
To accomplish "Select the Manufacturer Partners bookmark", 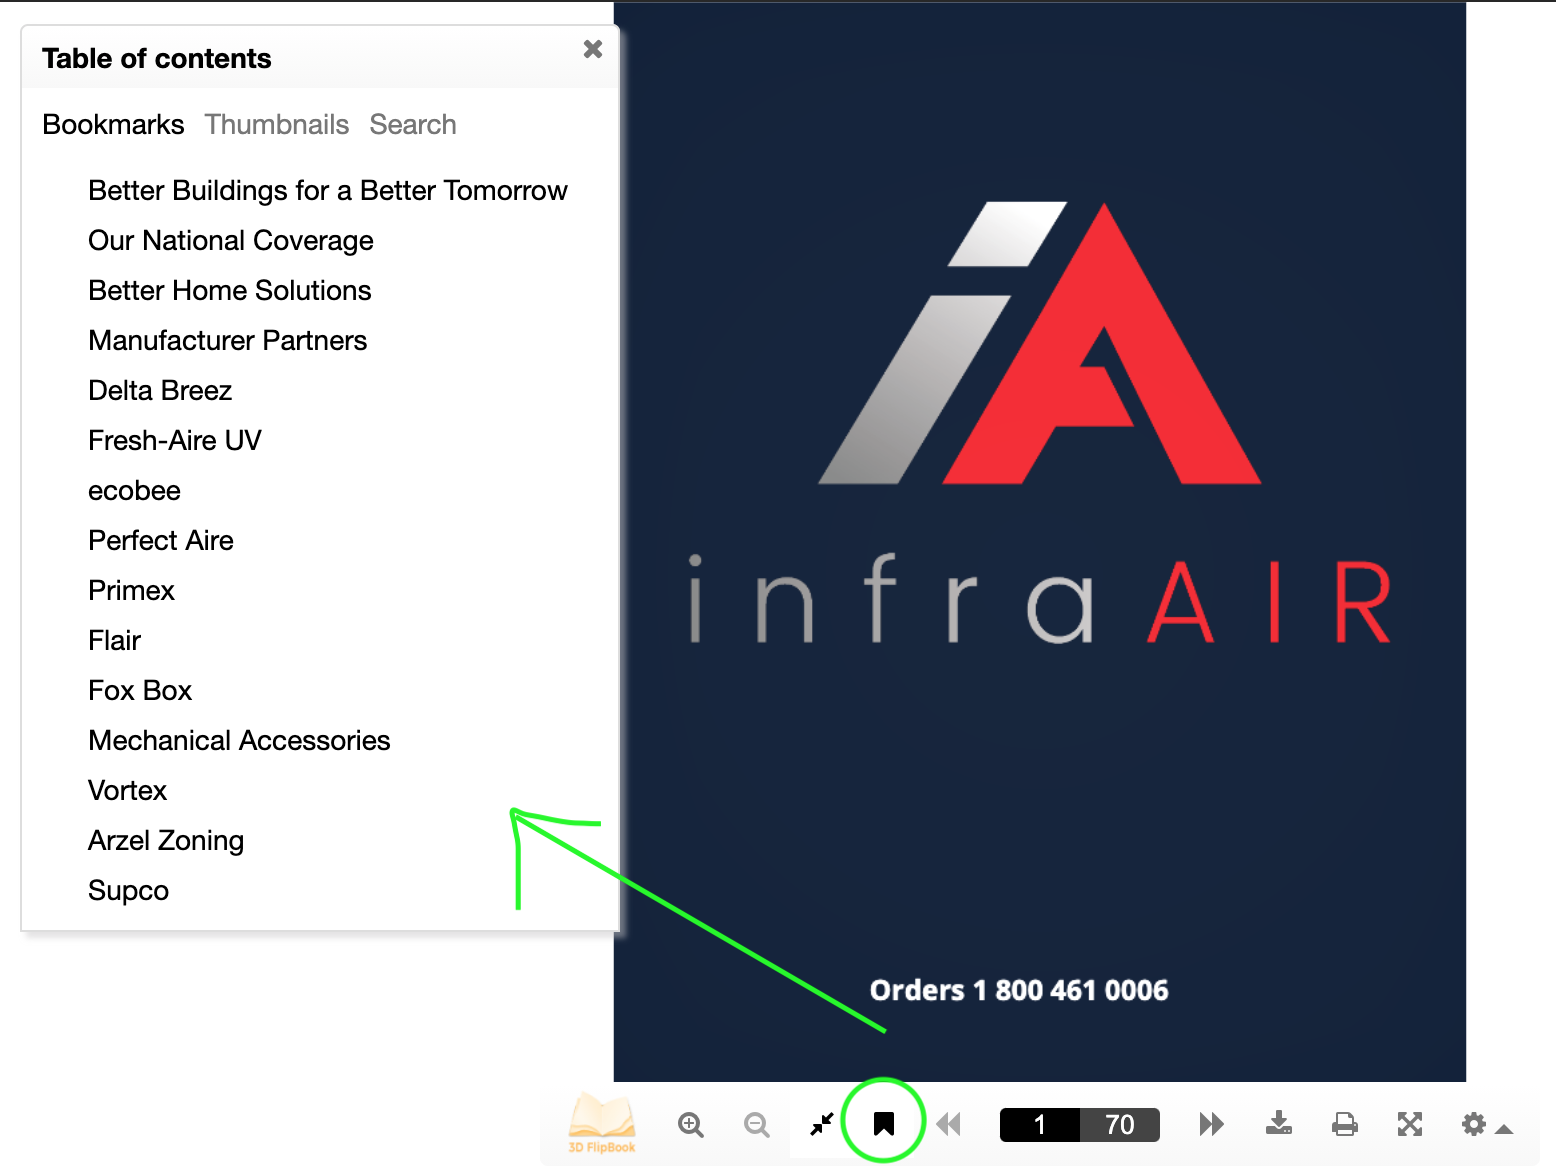I will 228,341.
